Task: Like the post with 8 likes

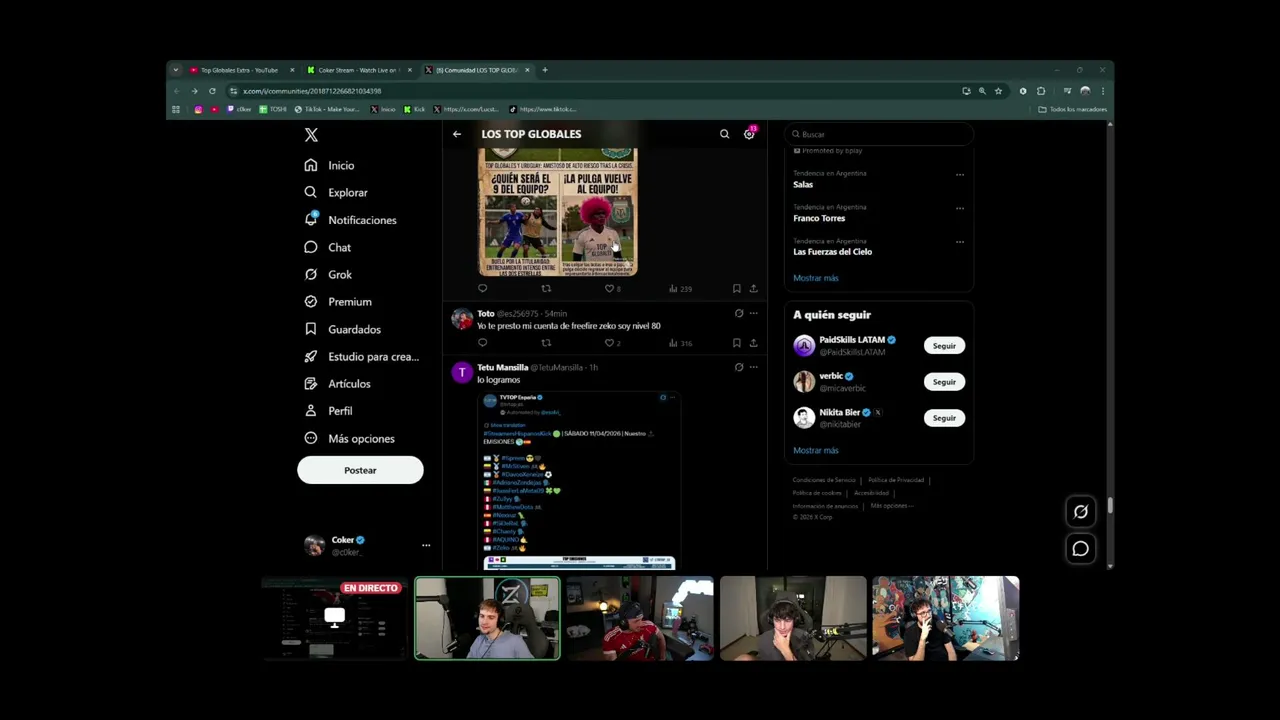Action: coord(612,288)
